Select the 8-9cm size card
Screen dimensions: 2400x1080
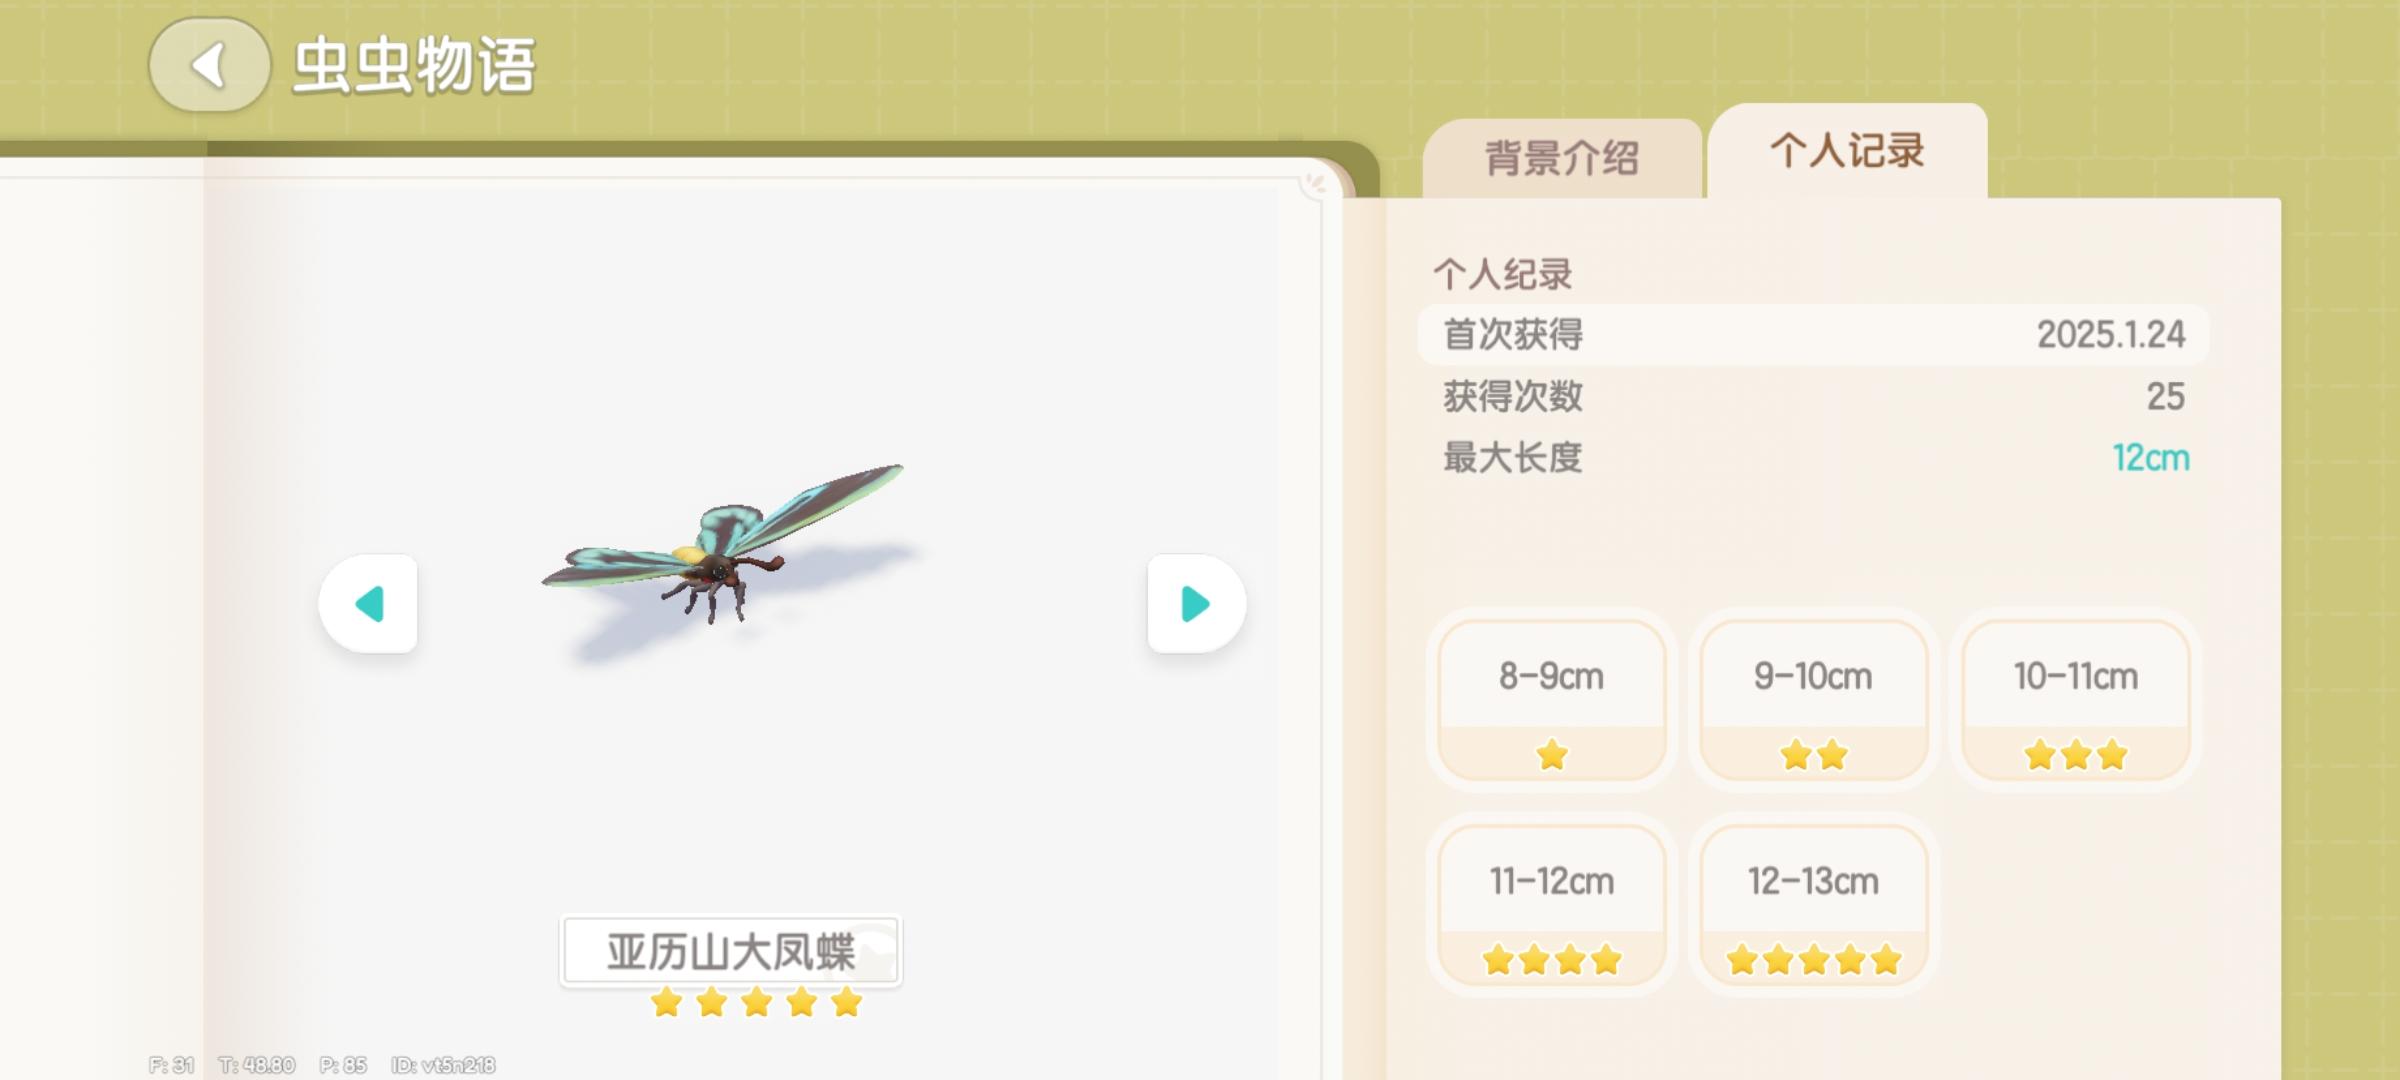tap(1552, 700)
